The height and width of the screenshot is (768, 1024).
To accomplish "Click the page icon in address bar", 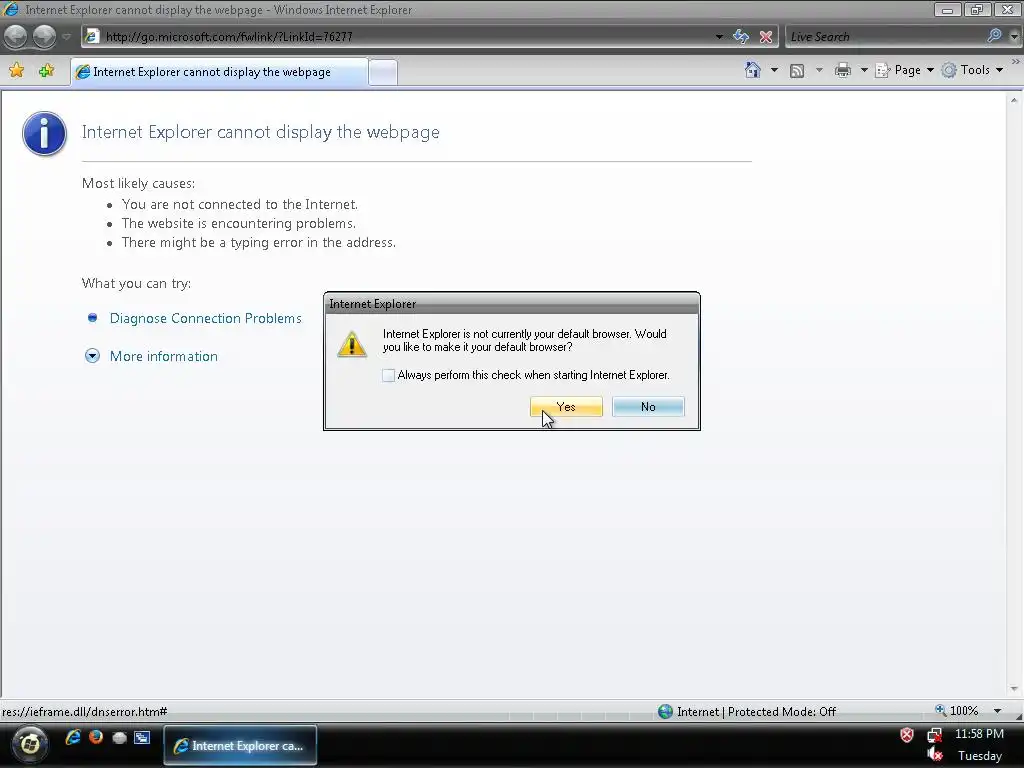I will [x=92, y=36].
